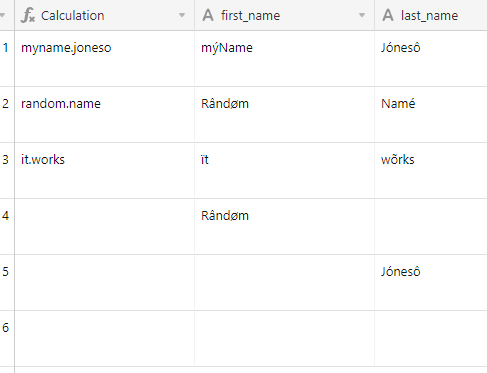Select row number 6

tap(5, 328)
